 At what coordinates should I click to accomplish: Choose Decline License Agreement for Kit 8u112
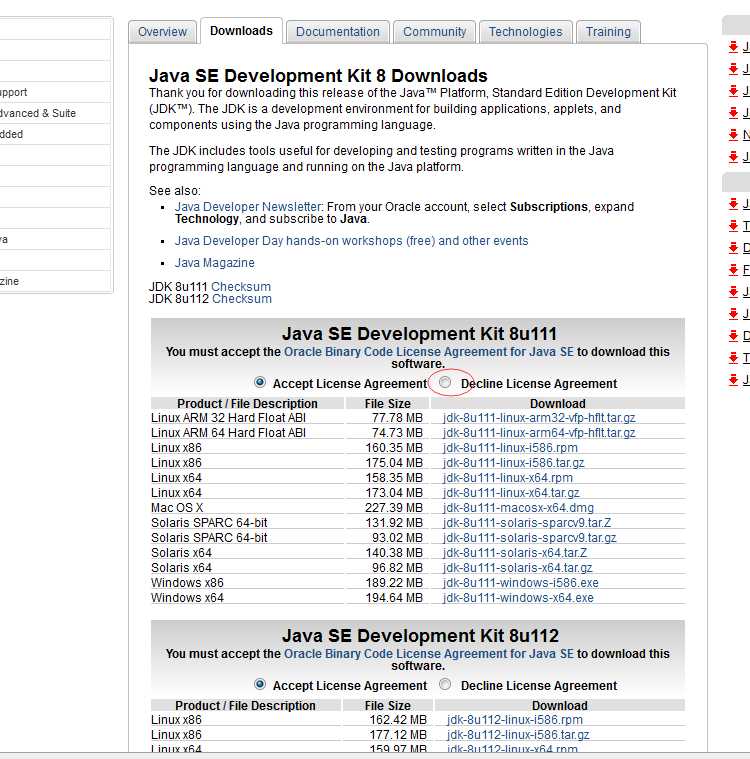tap(444, 684)
